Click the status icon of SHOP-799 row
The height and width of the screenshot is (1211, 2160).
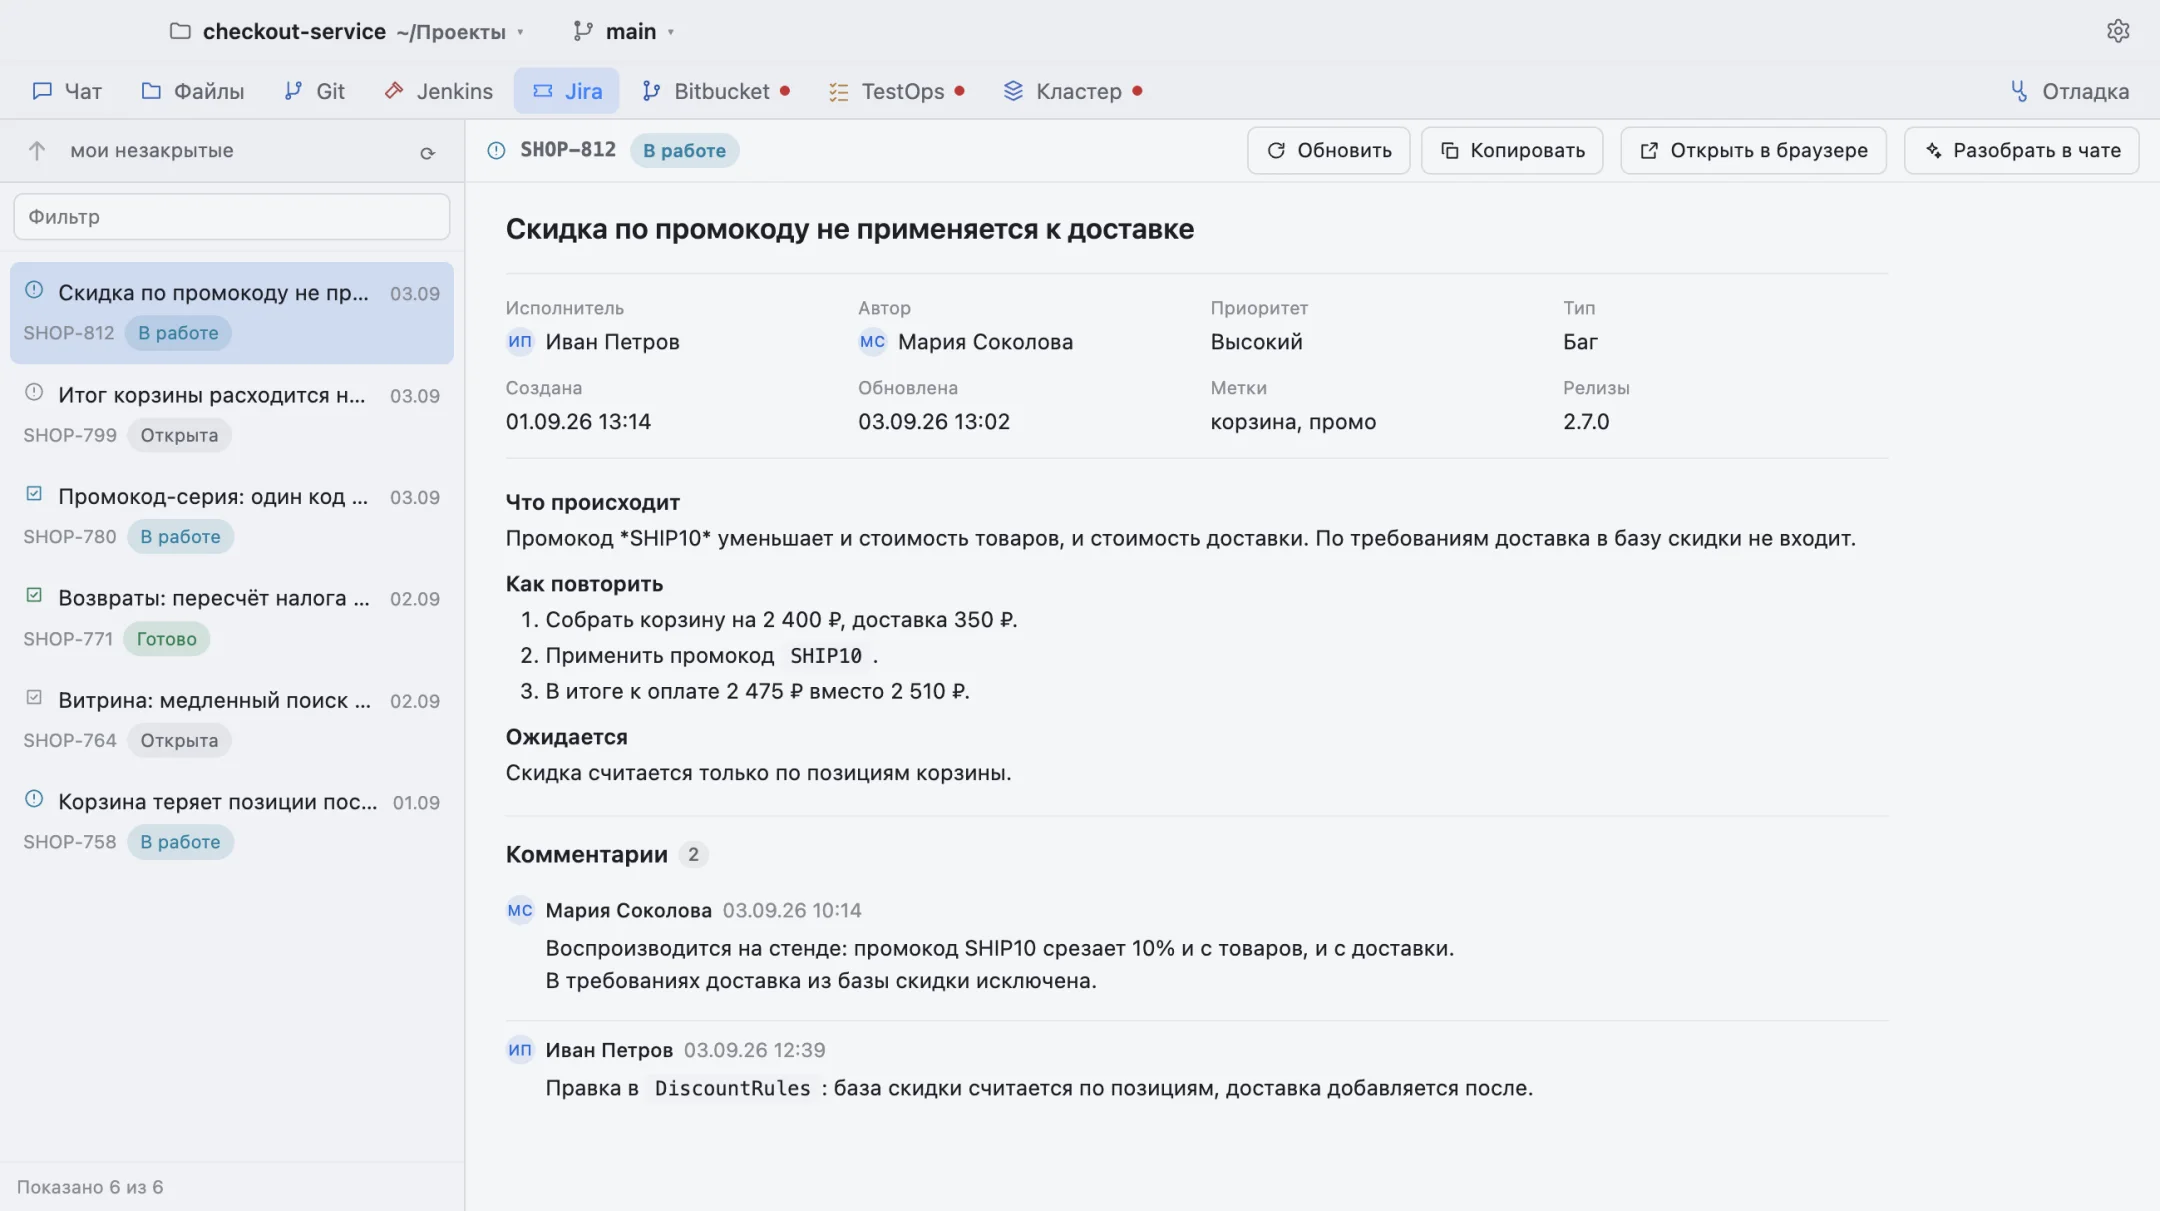(x=34, y=392)
